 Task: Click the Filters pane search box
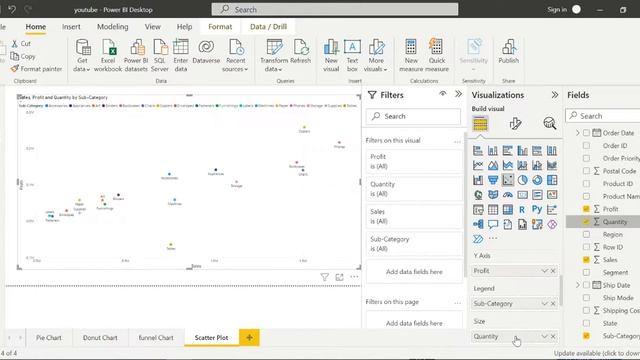coord(413,116)
